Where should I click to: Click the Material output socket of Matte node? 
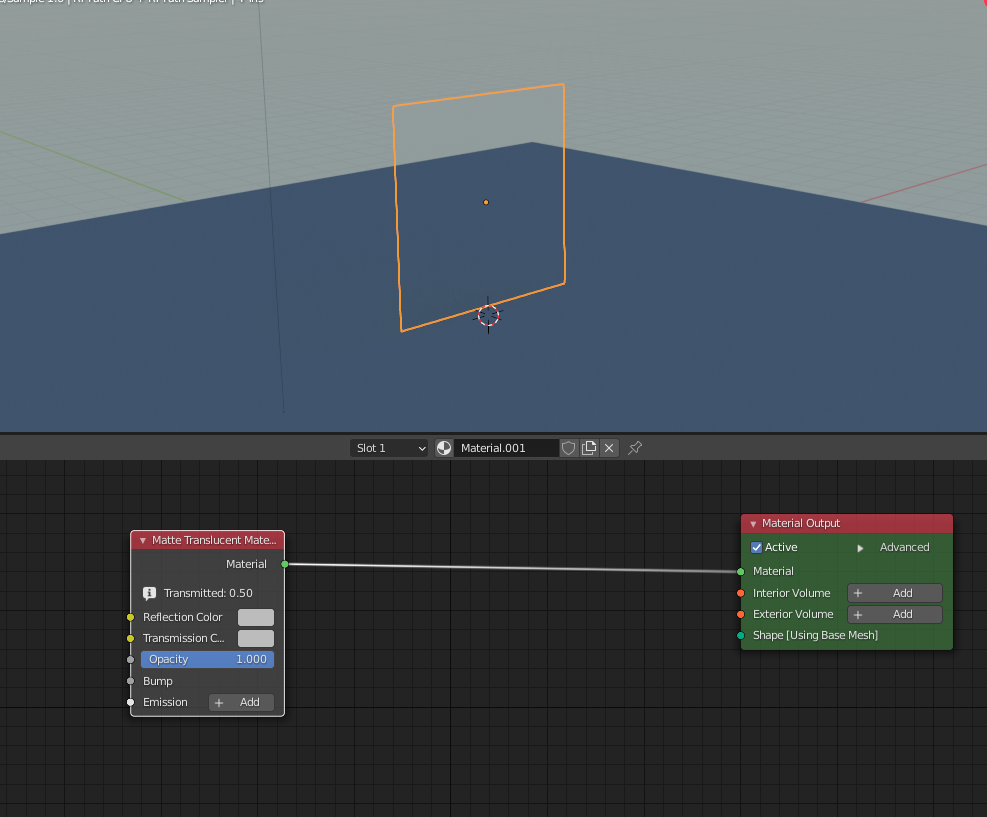click(x=285, y=565)
